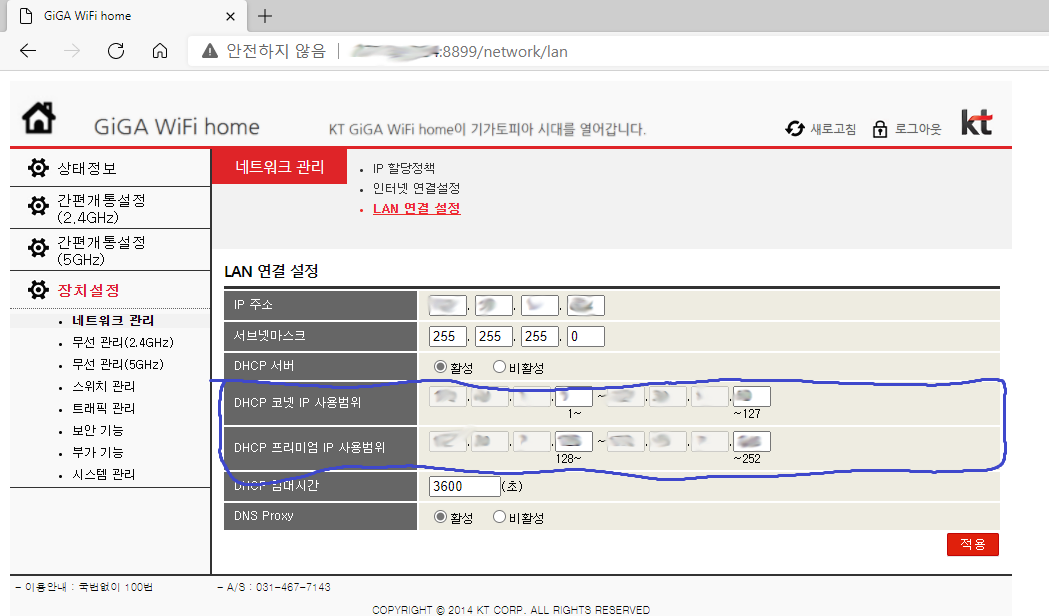Viewport: 1049px width, 616px height.
Task: Select 무선 관리(2.4GHz) submenu item
Action: 123,342
